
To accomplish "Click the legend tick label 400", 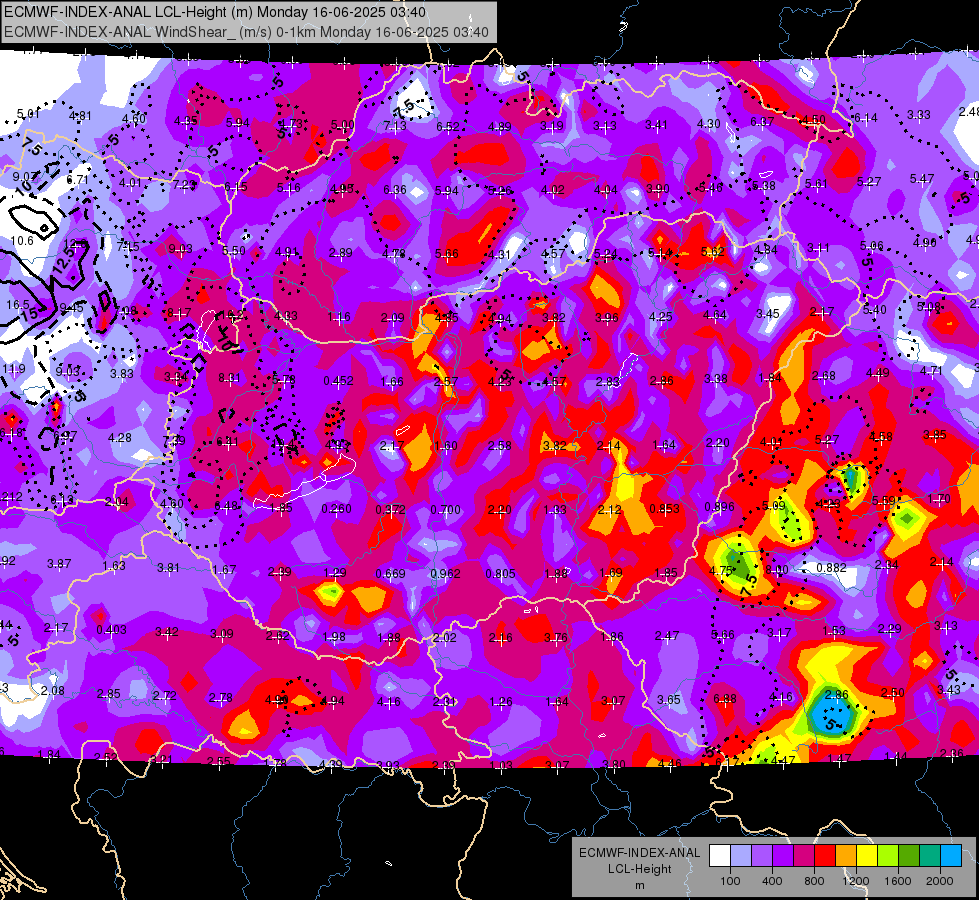I will point(772,881).
